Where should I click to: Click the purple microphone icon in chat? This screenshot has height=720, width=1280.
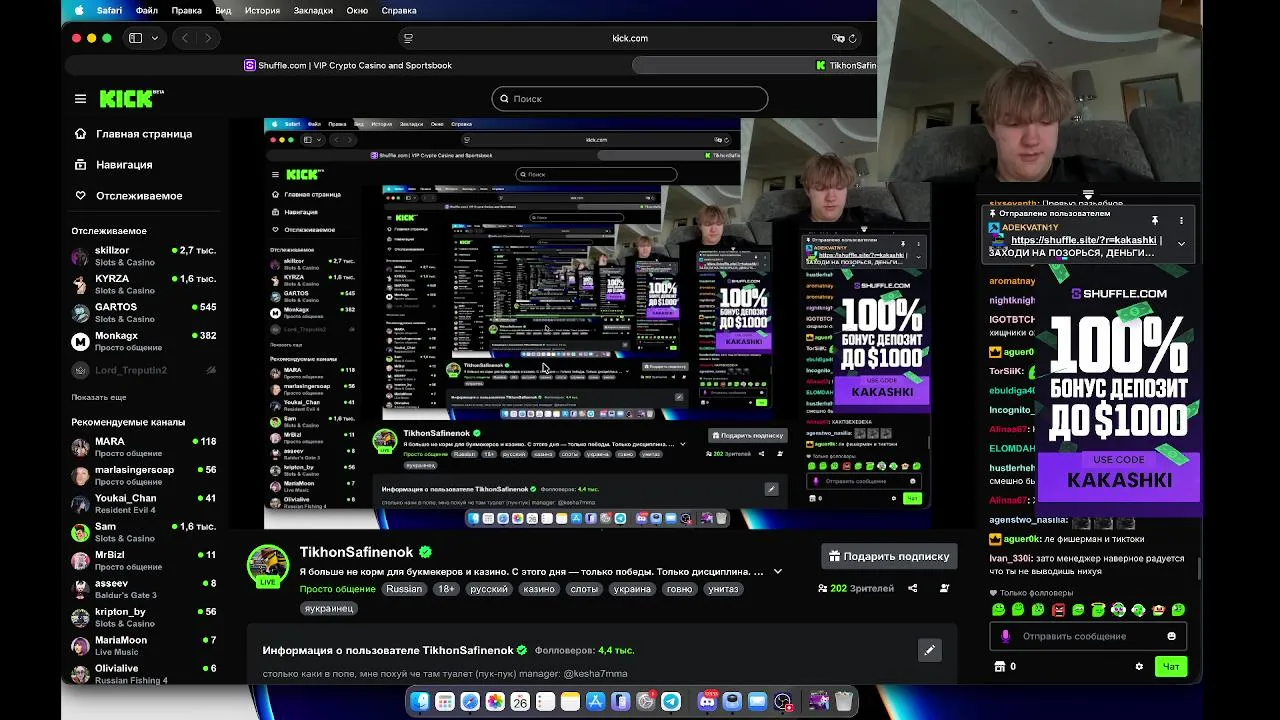1005,636
